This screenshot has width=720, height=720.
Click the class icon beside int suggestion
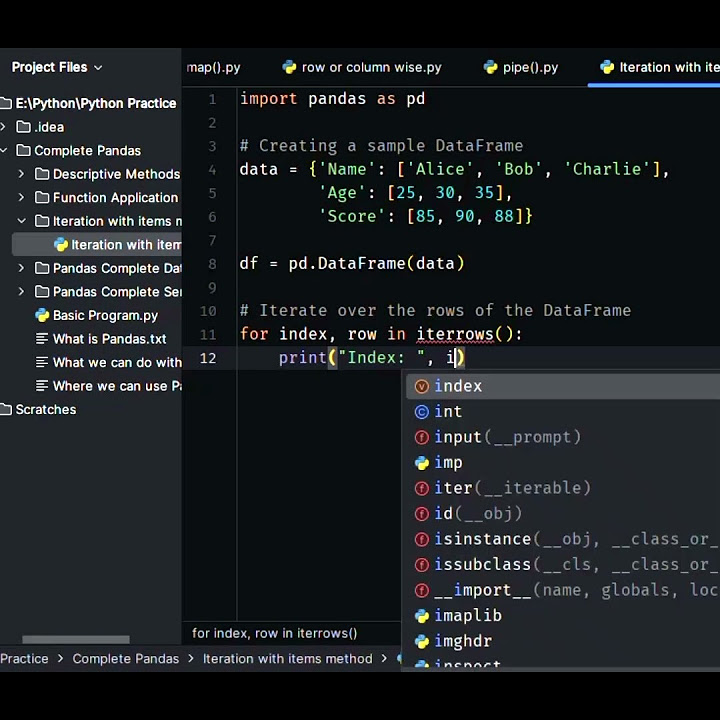pos(422,412)
